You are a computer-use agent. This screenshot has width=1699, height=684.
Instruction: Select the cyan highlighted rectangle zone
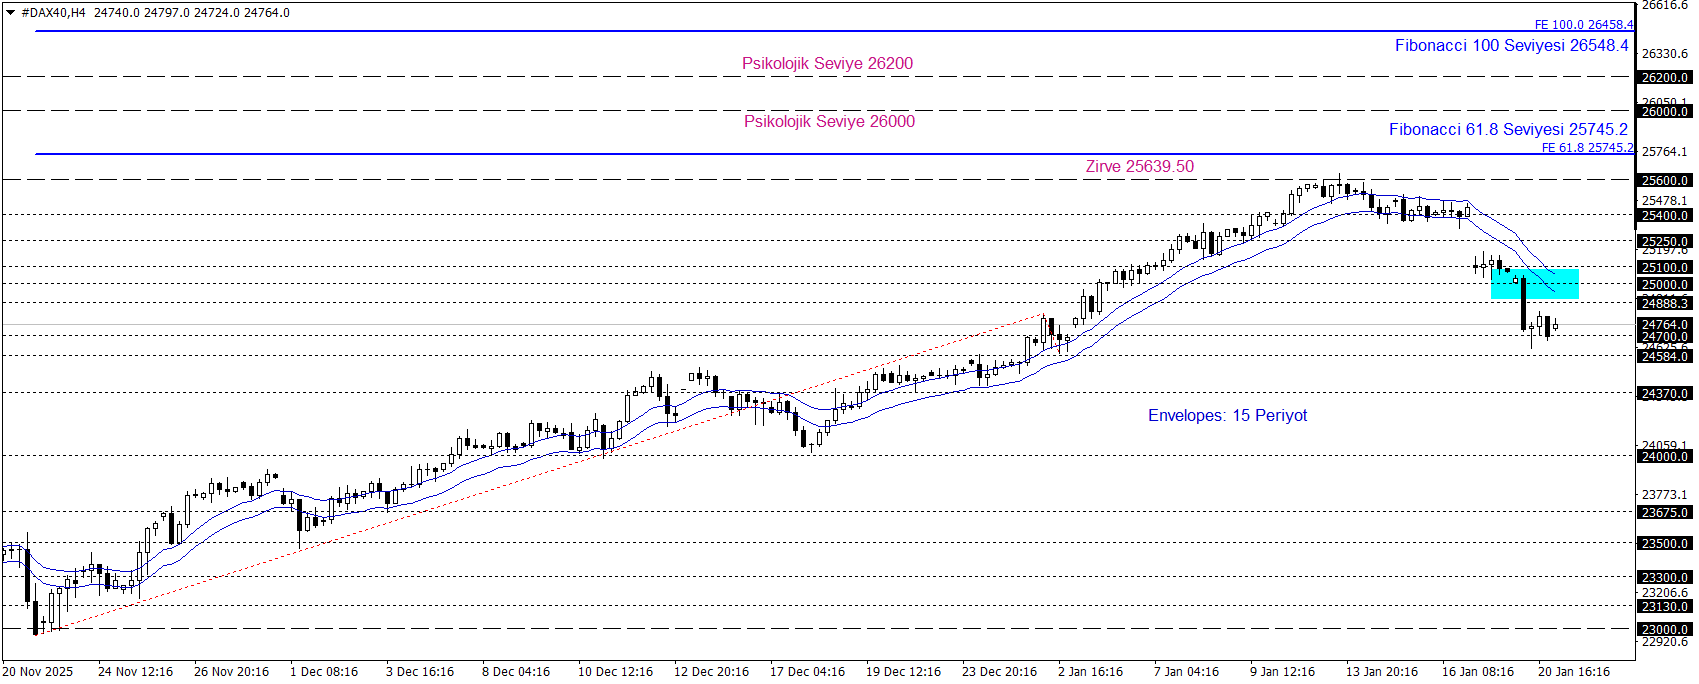pos(1535,284)
